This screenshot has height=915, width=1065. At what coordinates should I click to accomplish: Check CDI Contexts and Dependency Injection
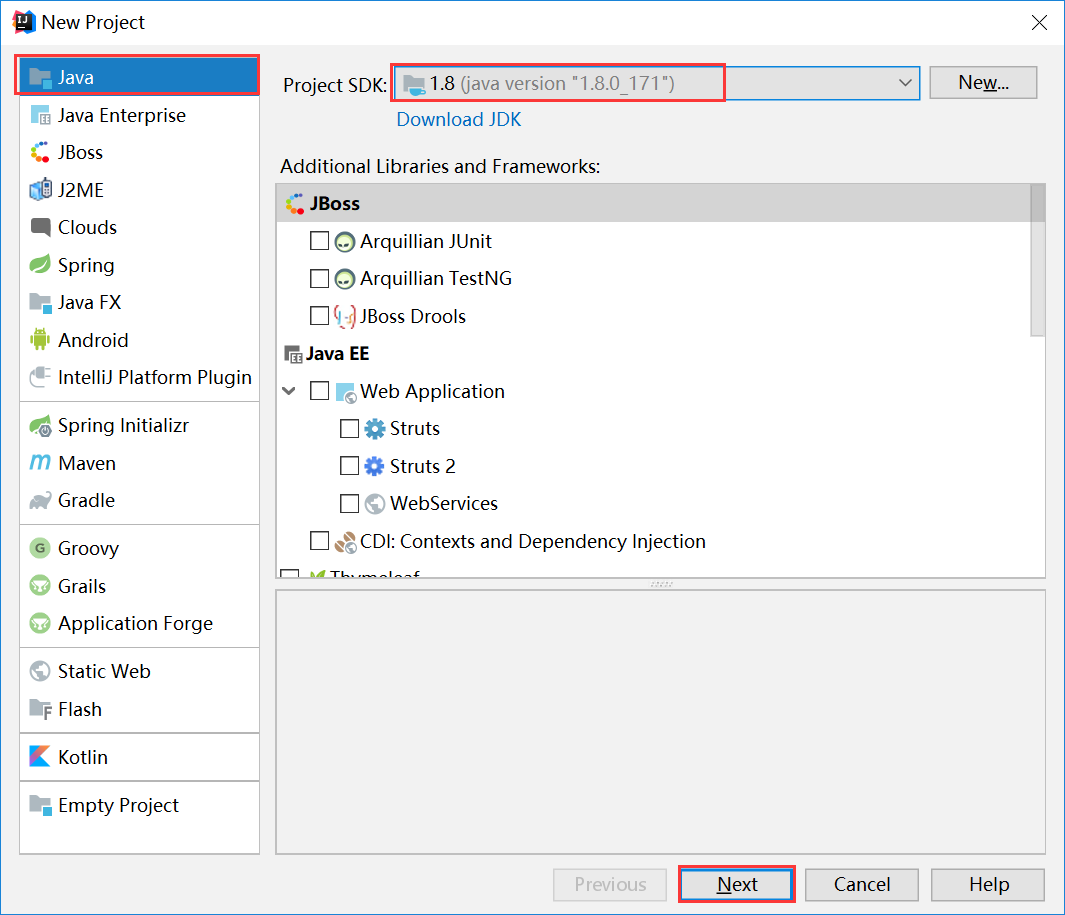pos(319,541)
